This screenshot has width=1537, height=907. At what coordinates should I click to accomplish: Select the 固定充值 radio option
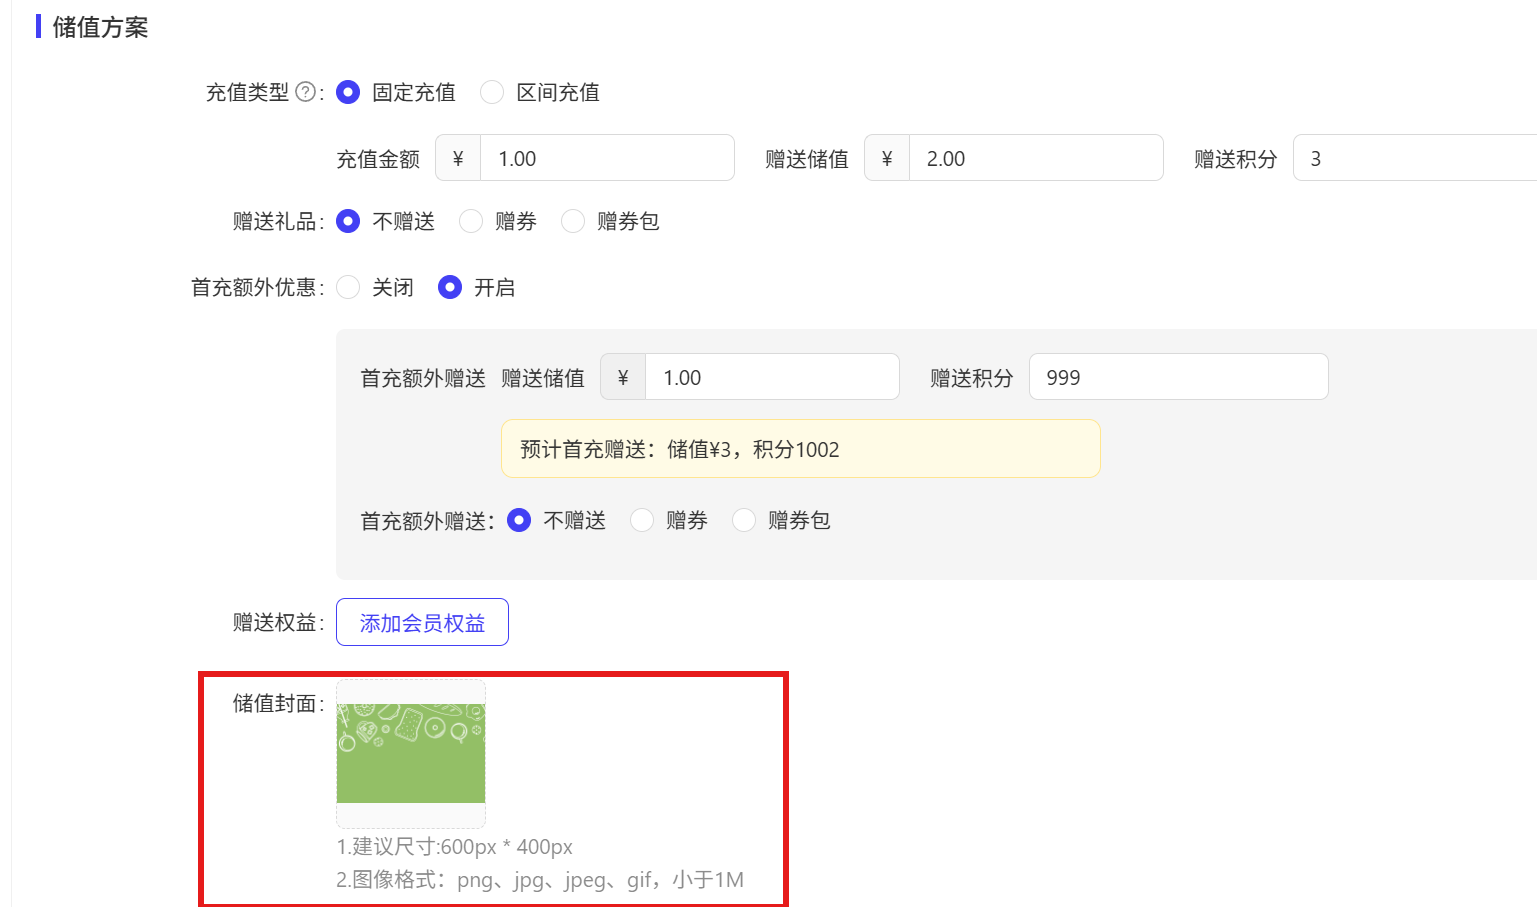tap(348, 92)
